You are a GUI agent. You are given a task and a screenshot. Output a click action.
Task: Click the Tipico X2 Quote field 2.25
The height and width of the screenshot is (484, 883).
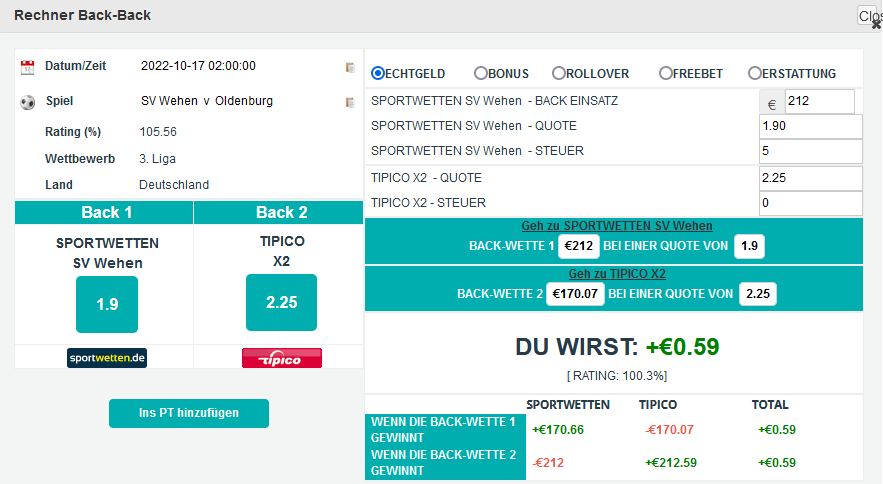pyautogui.click(x=810, y=178)
